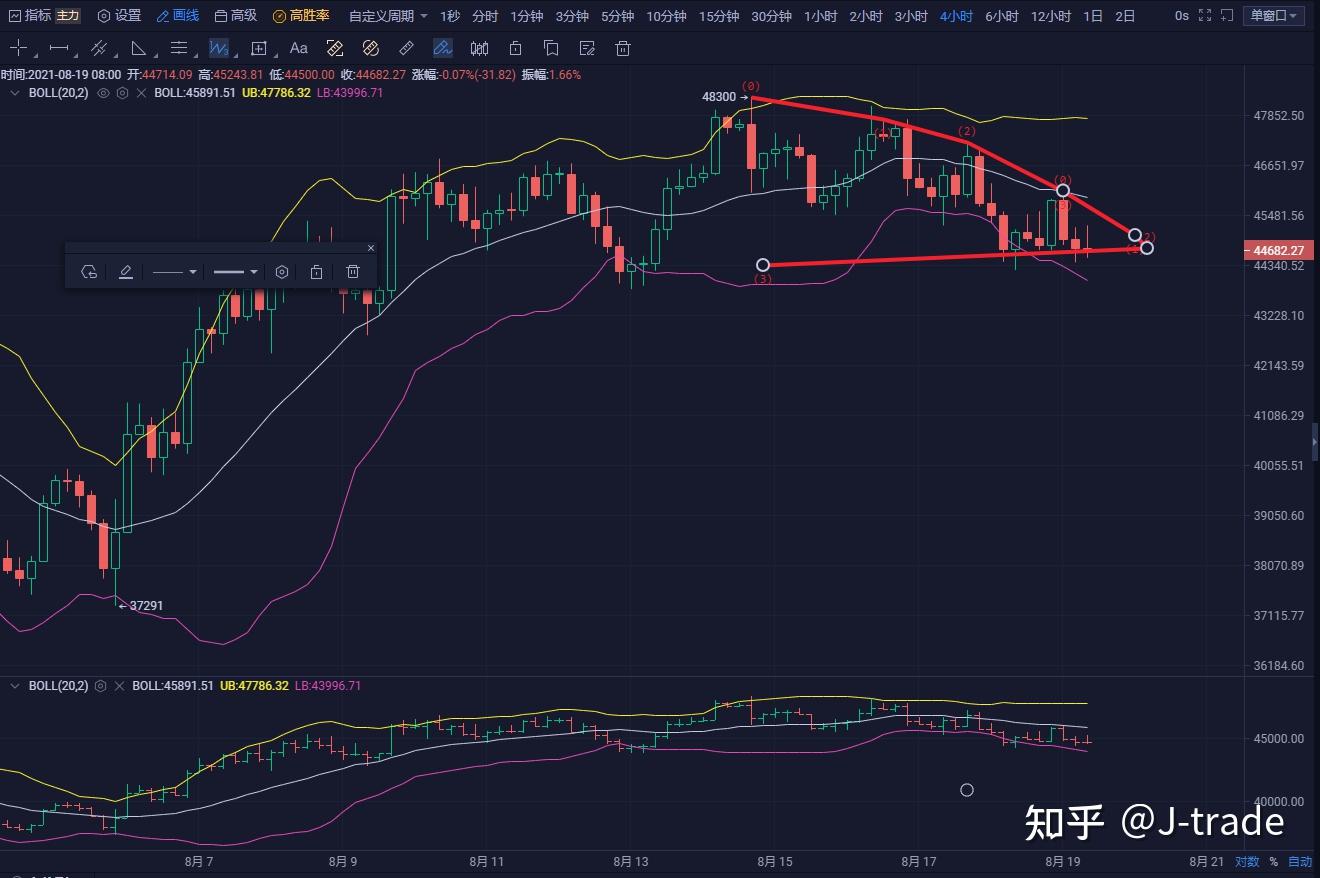
Task: Select the crosshair cursor tool
Action: (17, 48)
